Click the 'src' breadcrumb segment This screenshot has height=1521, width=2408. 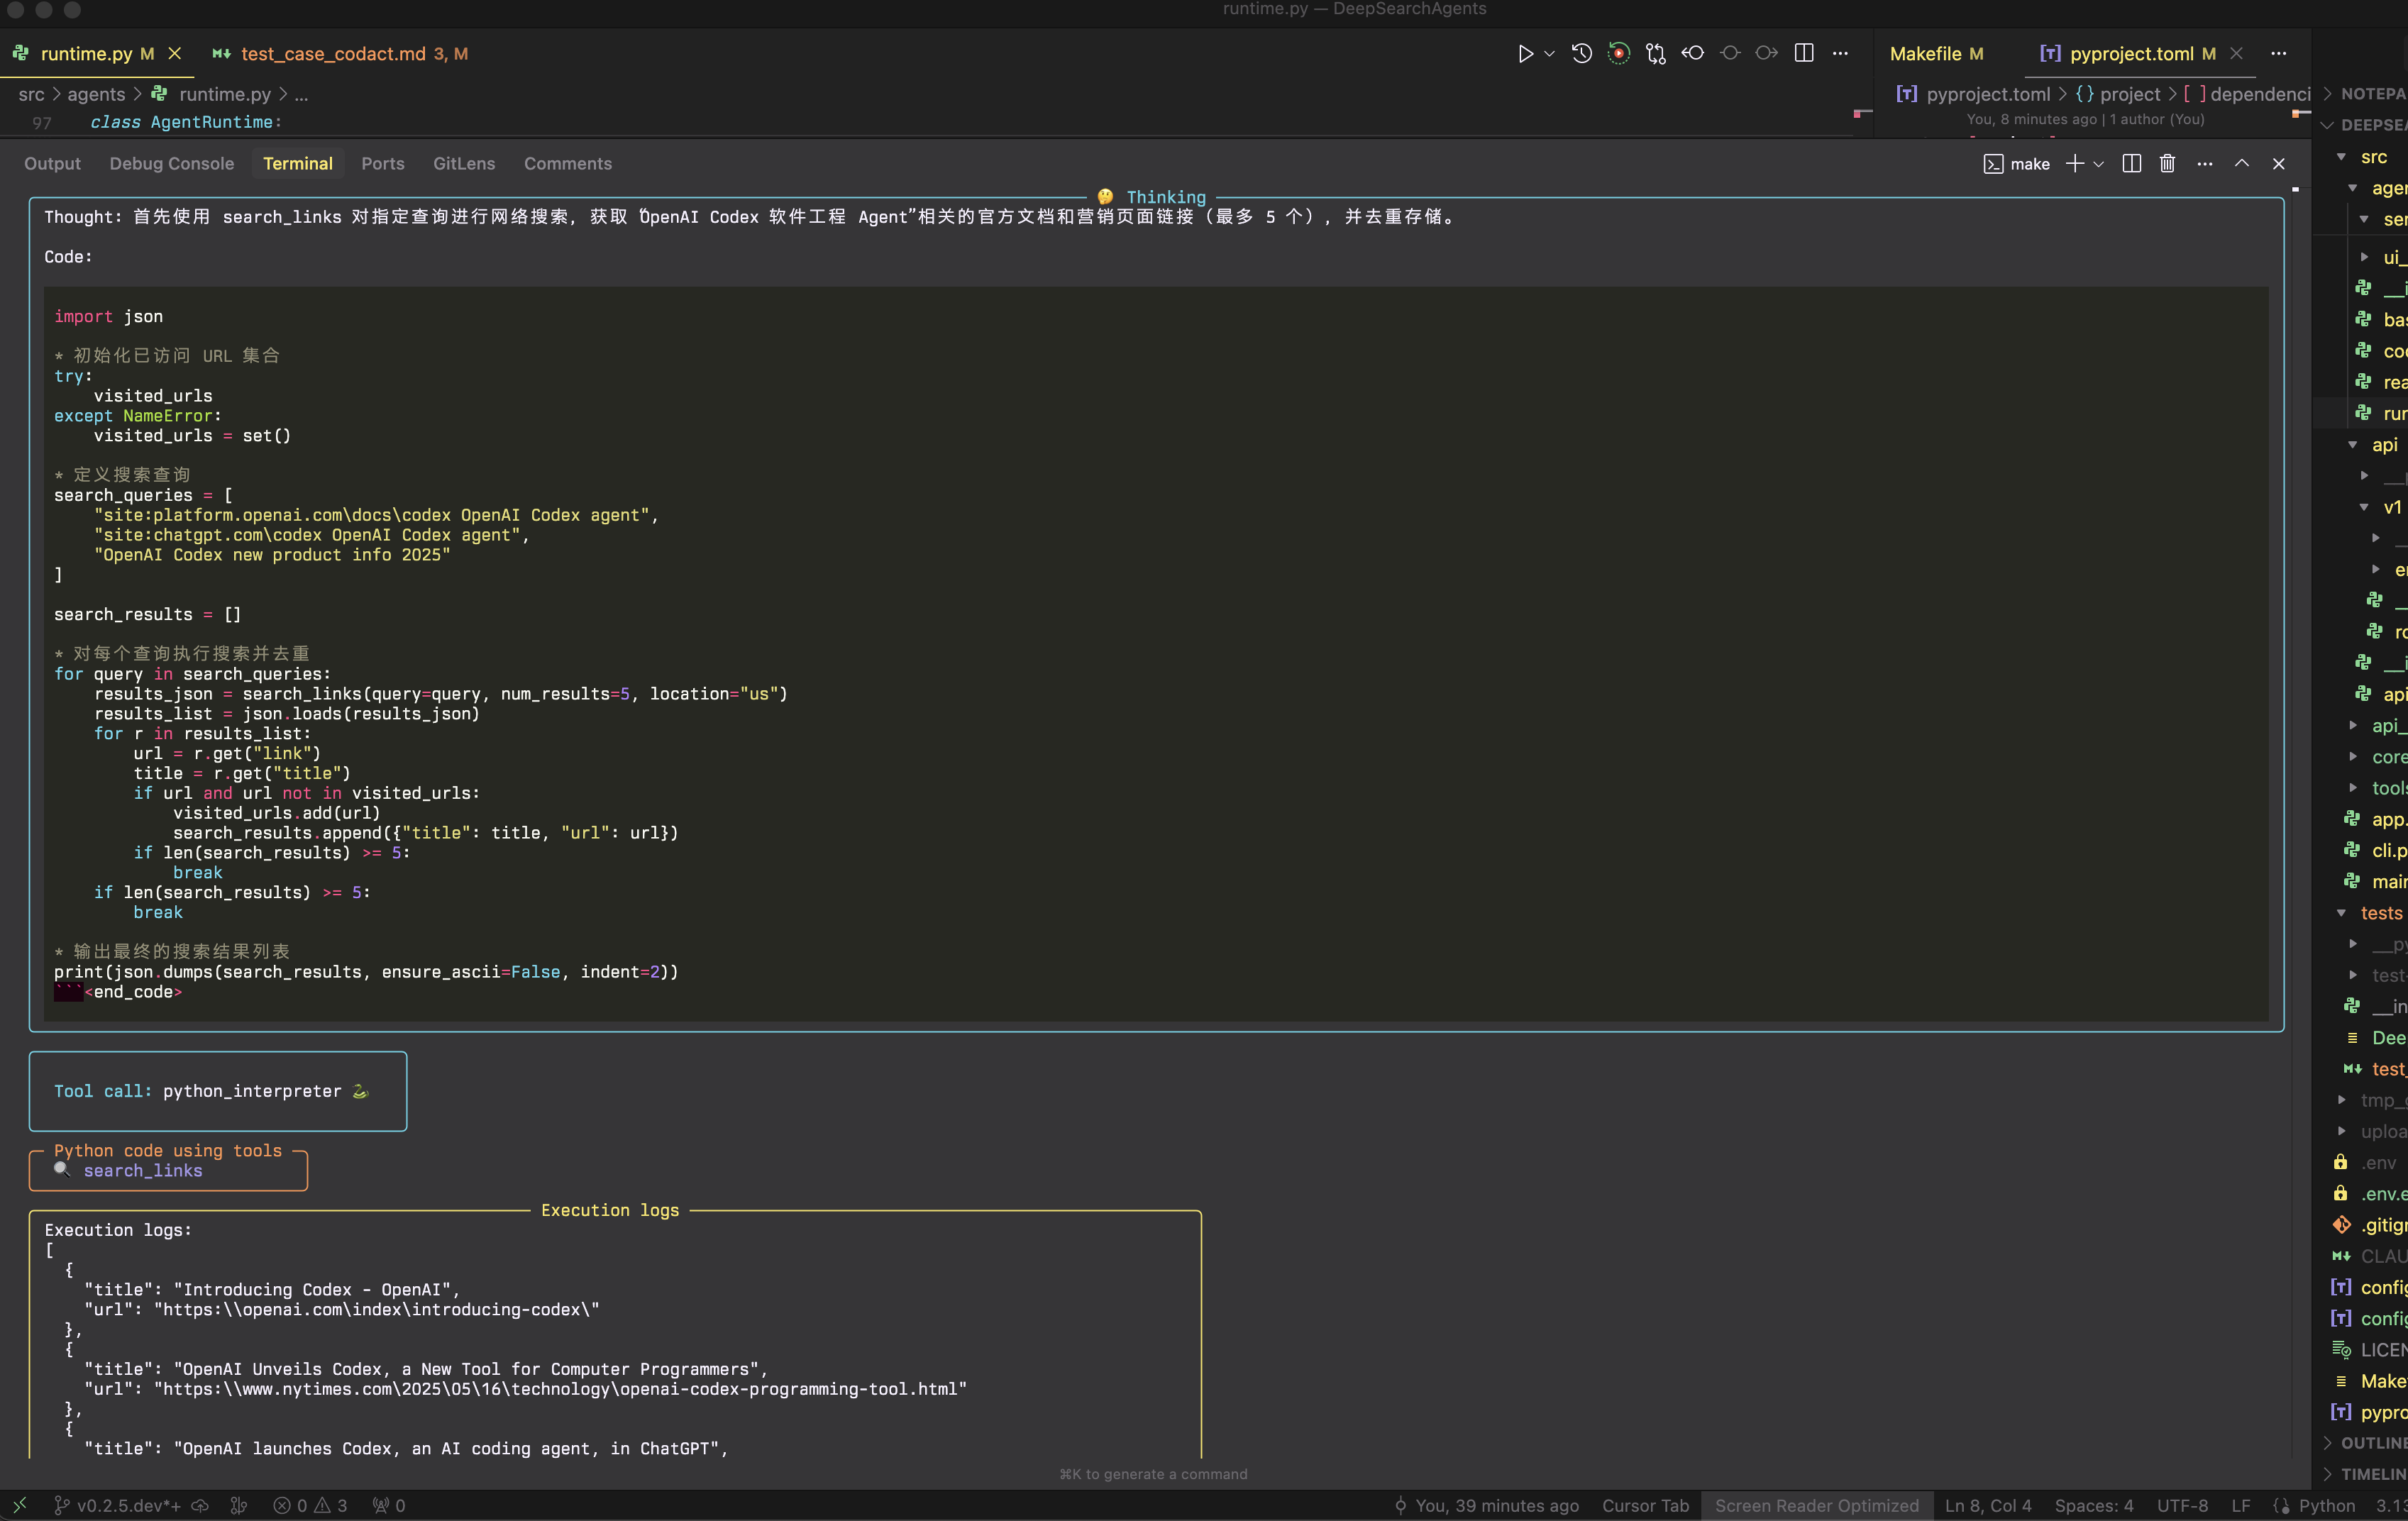[32, 94]
